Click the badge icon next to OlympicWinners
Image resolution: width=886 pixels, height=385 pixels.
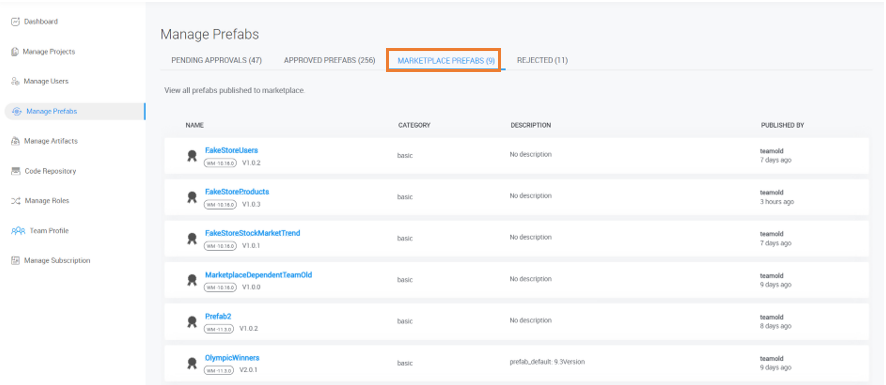click(192, 364)
